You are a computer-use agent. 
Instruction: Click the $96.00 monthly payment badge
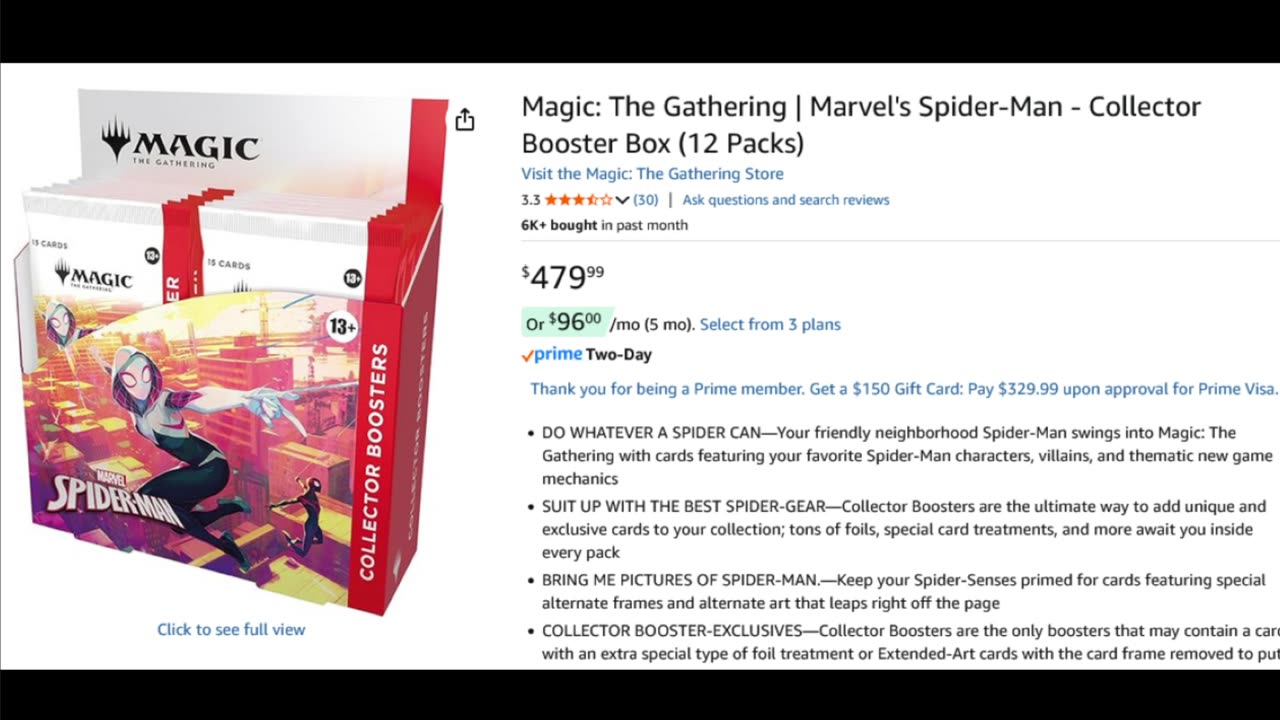566,322
